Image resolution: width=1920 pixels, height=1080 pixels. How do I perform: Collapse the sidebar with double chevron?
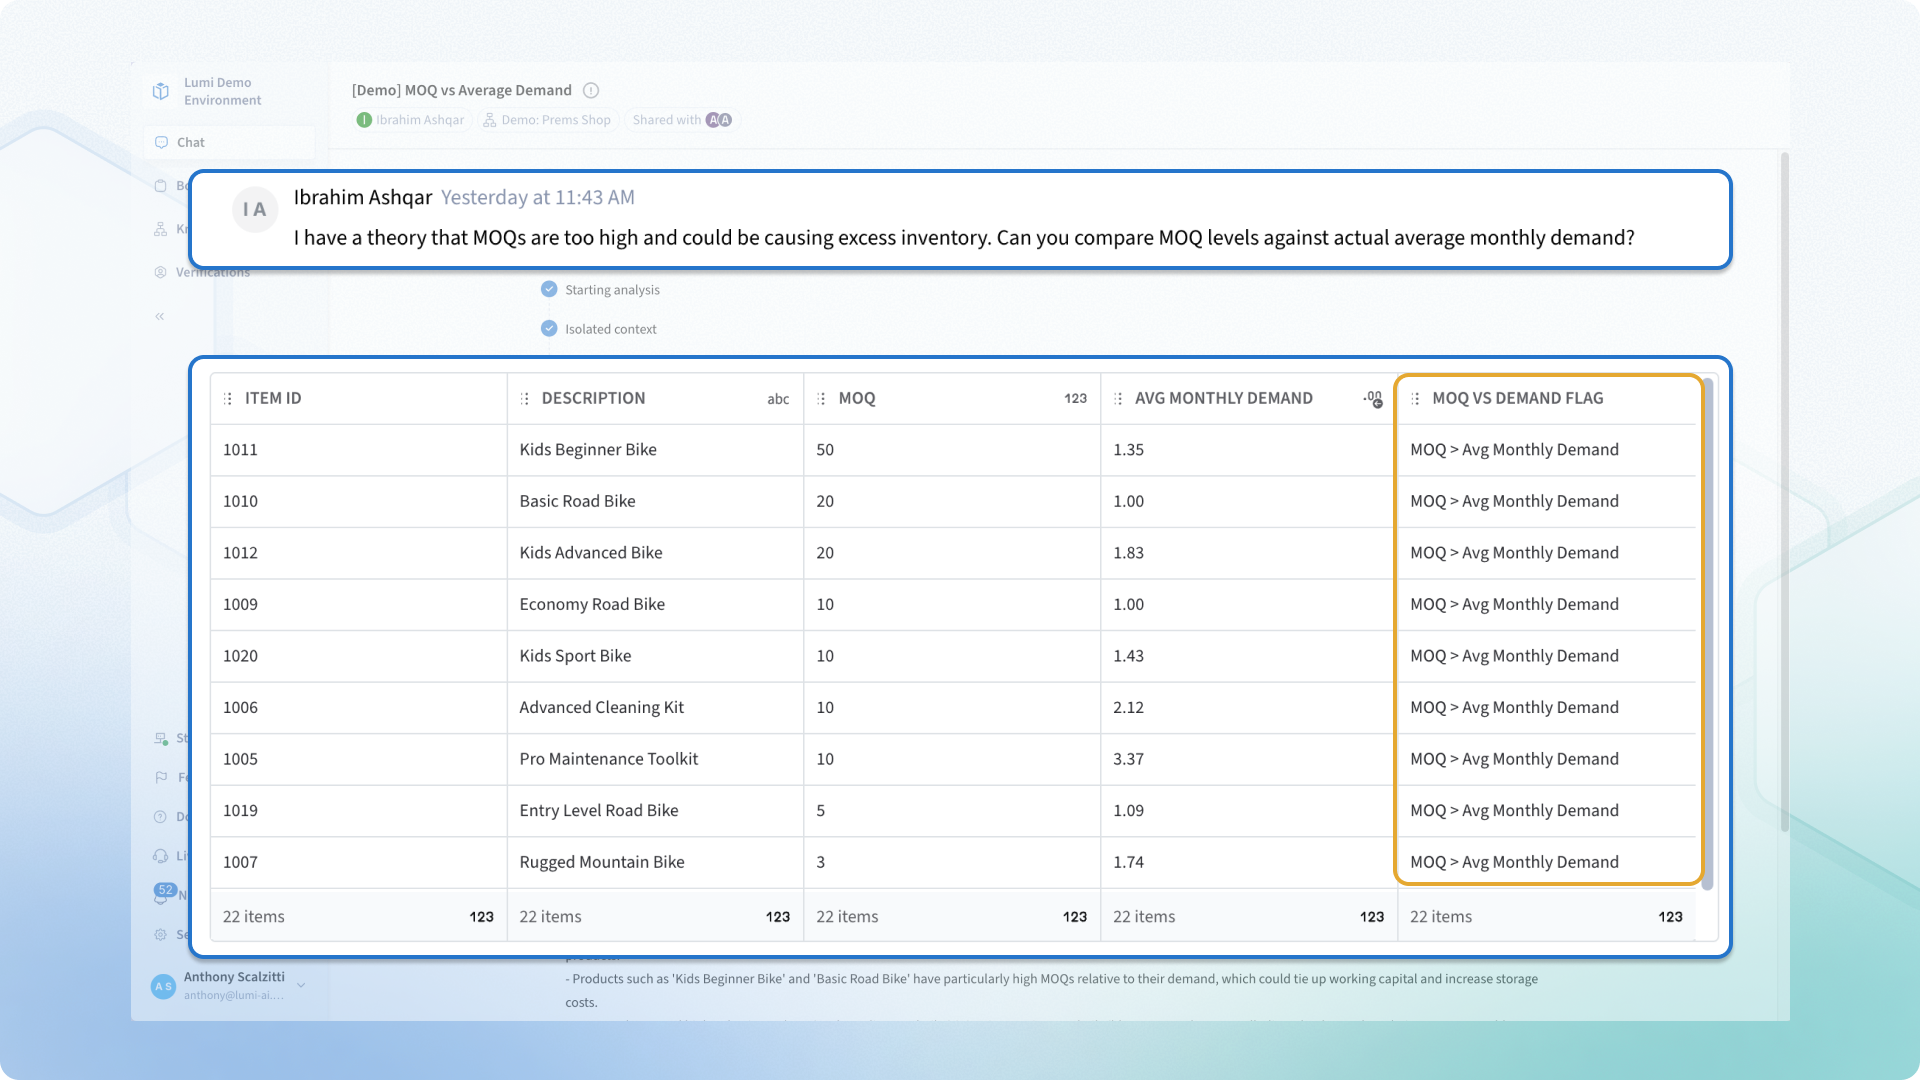coord(159,317)
